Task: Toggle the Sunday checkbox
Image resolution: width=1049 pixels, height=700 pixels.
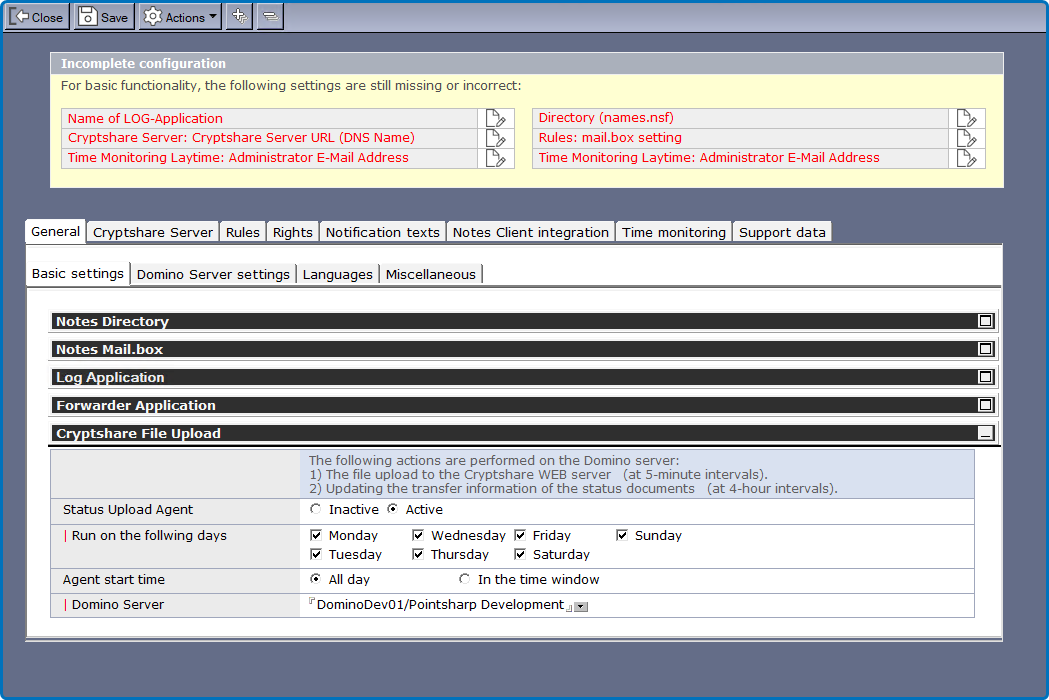Action: click(622, 536)
